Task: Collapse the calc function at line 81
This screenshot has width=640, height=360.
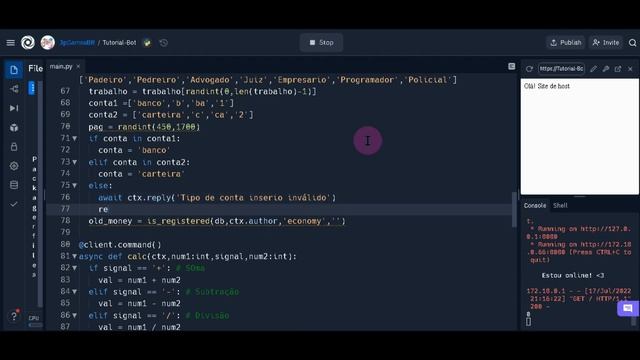Action: click(x=75, y=257)
